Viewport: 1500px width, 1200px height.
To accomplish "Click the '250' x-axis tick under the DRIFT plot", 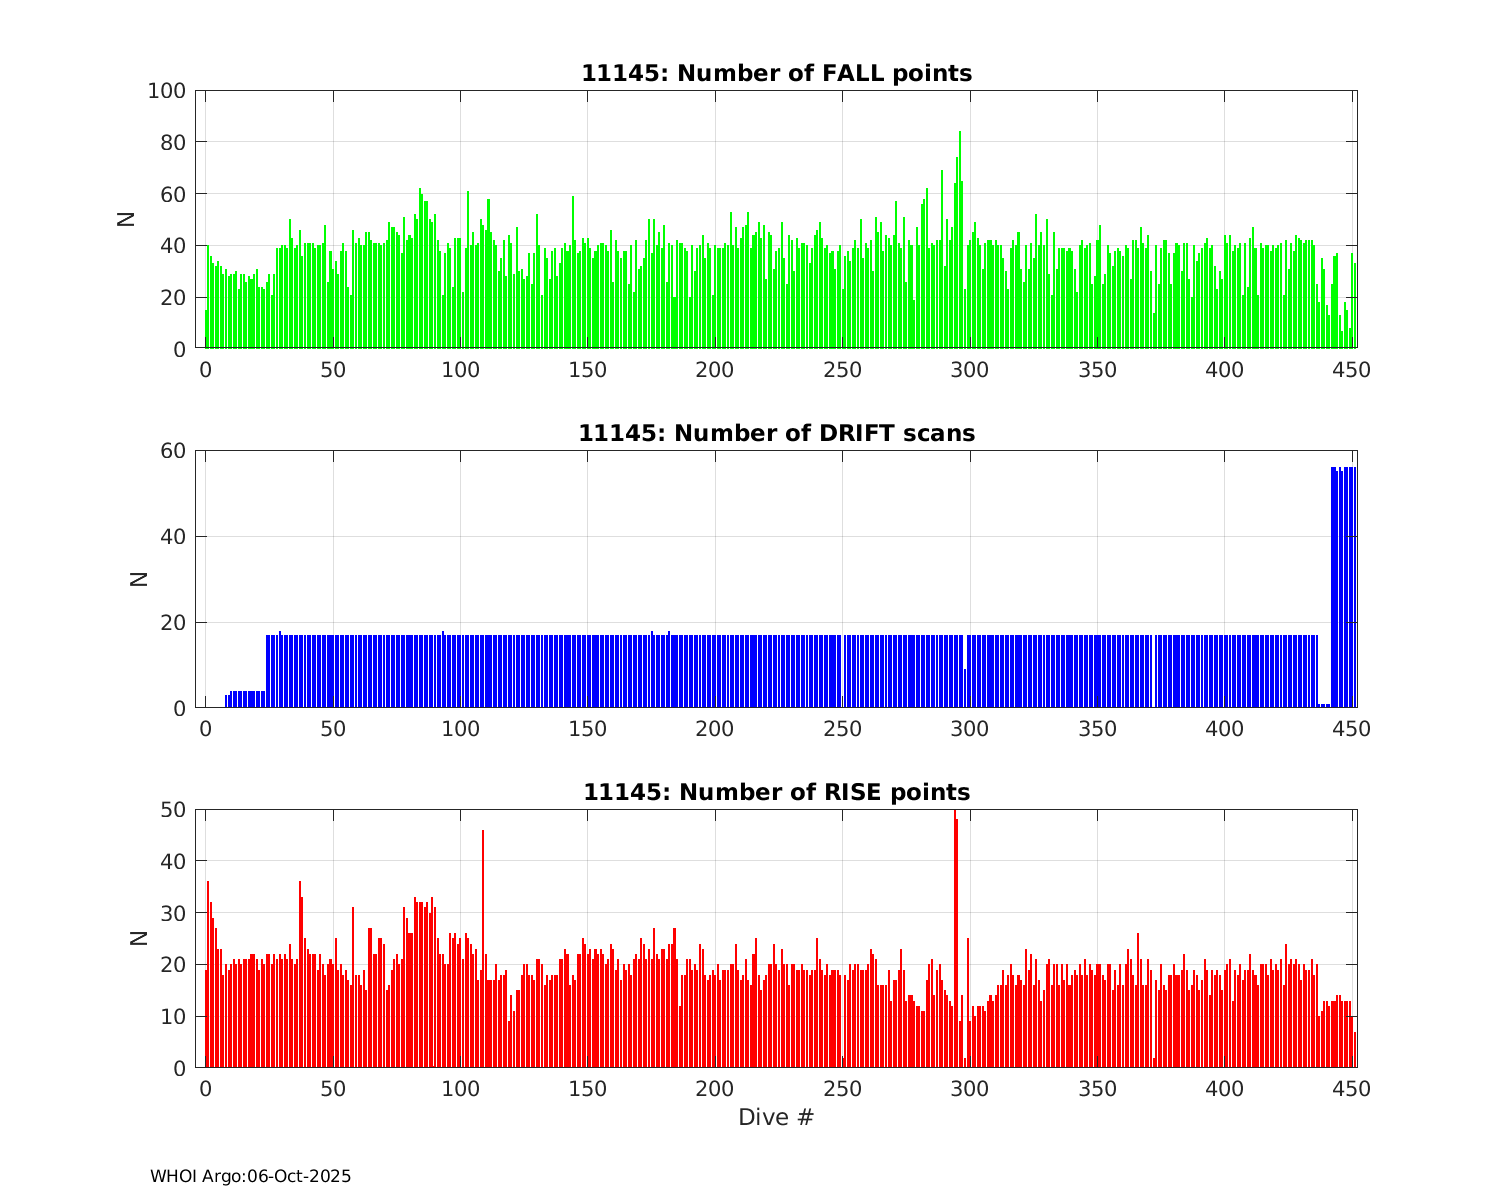I will coord(842,729).
